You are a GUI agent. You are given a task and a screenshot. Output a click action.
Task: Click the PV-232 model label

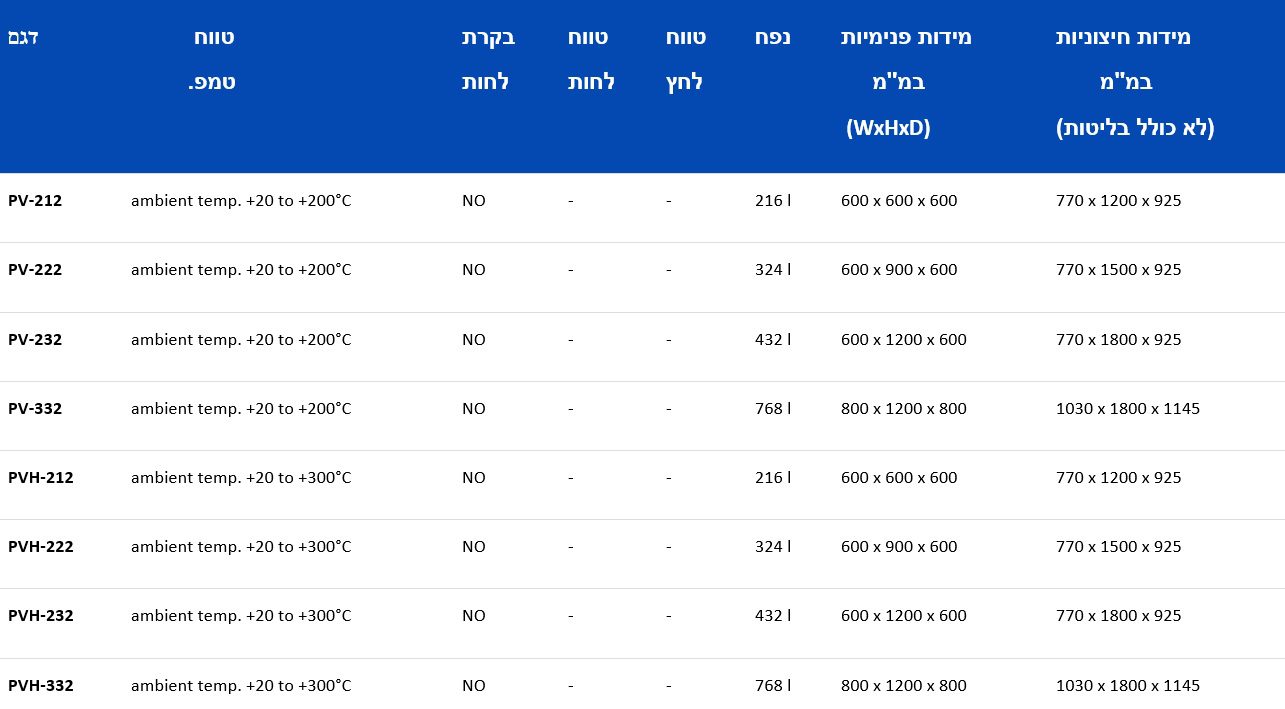click(35, 340)
